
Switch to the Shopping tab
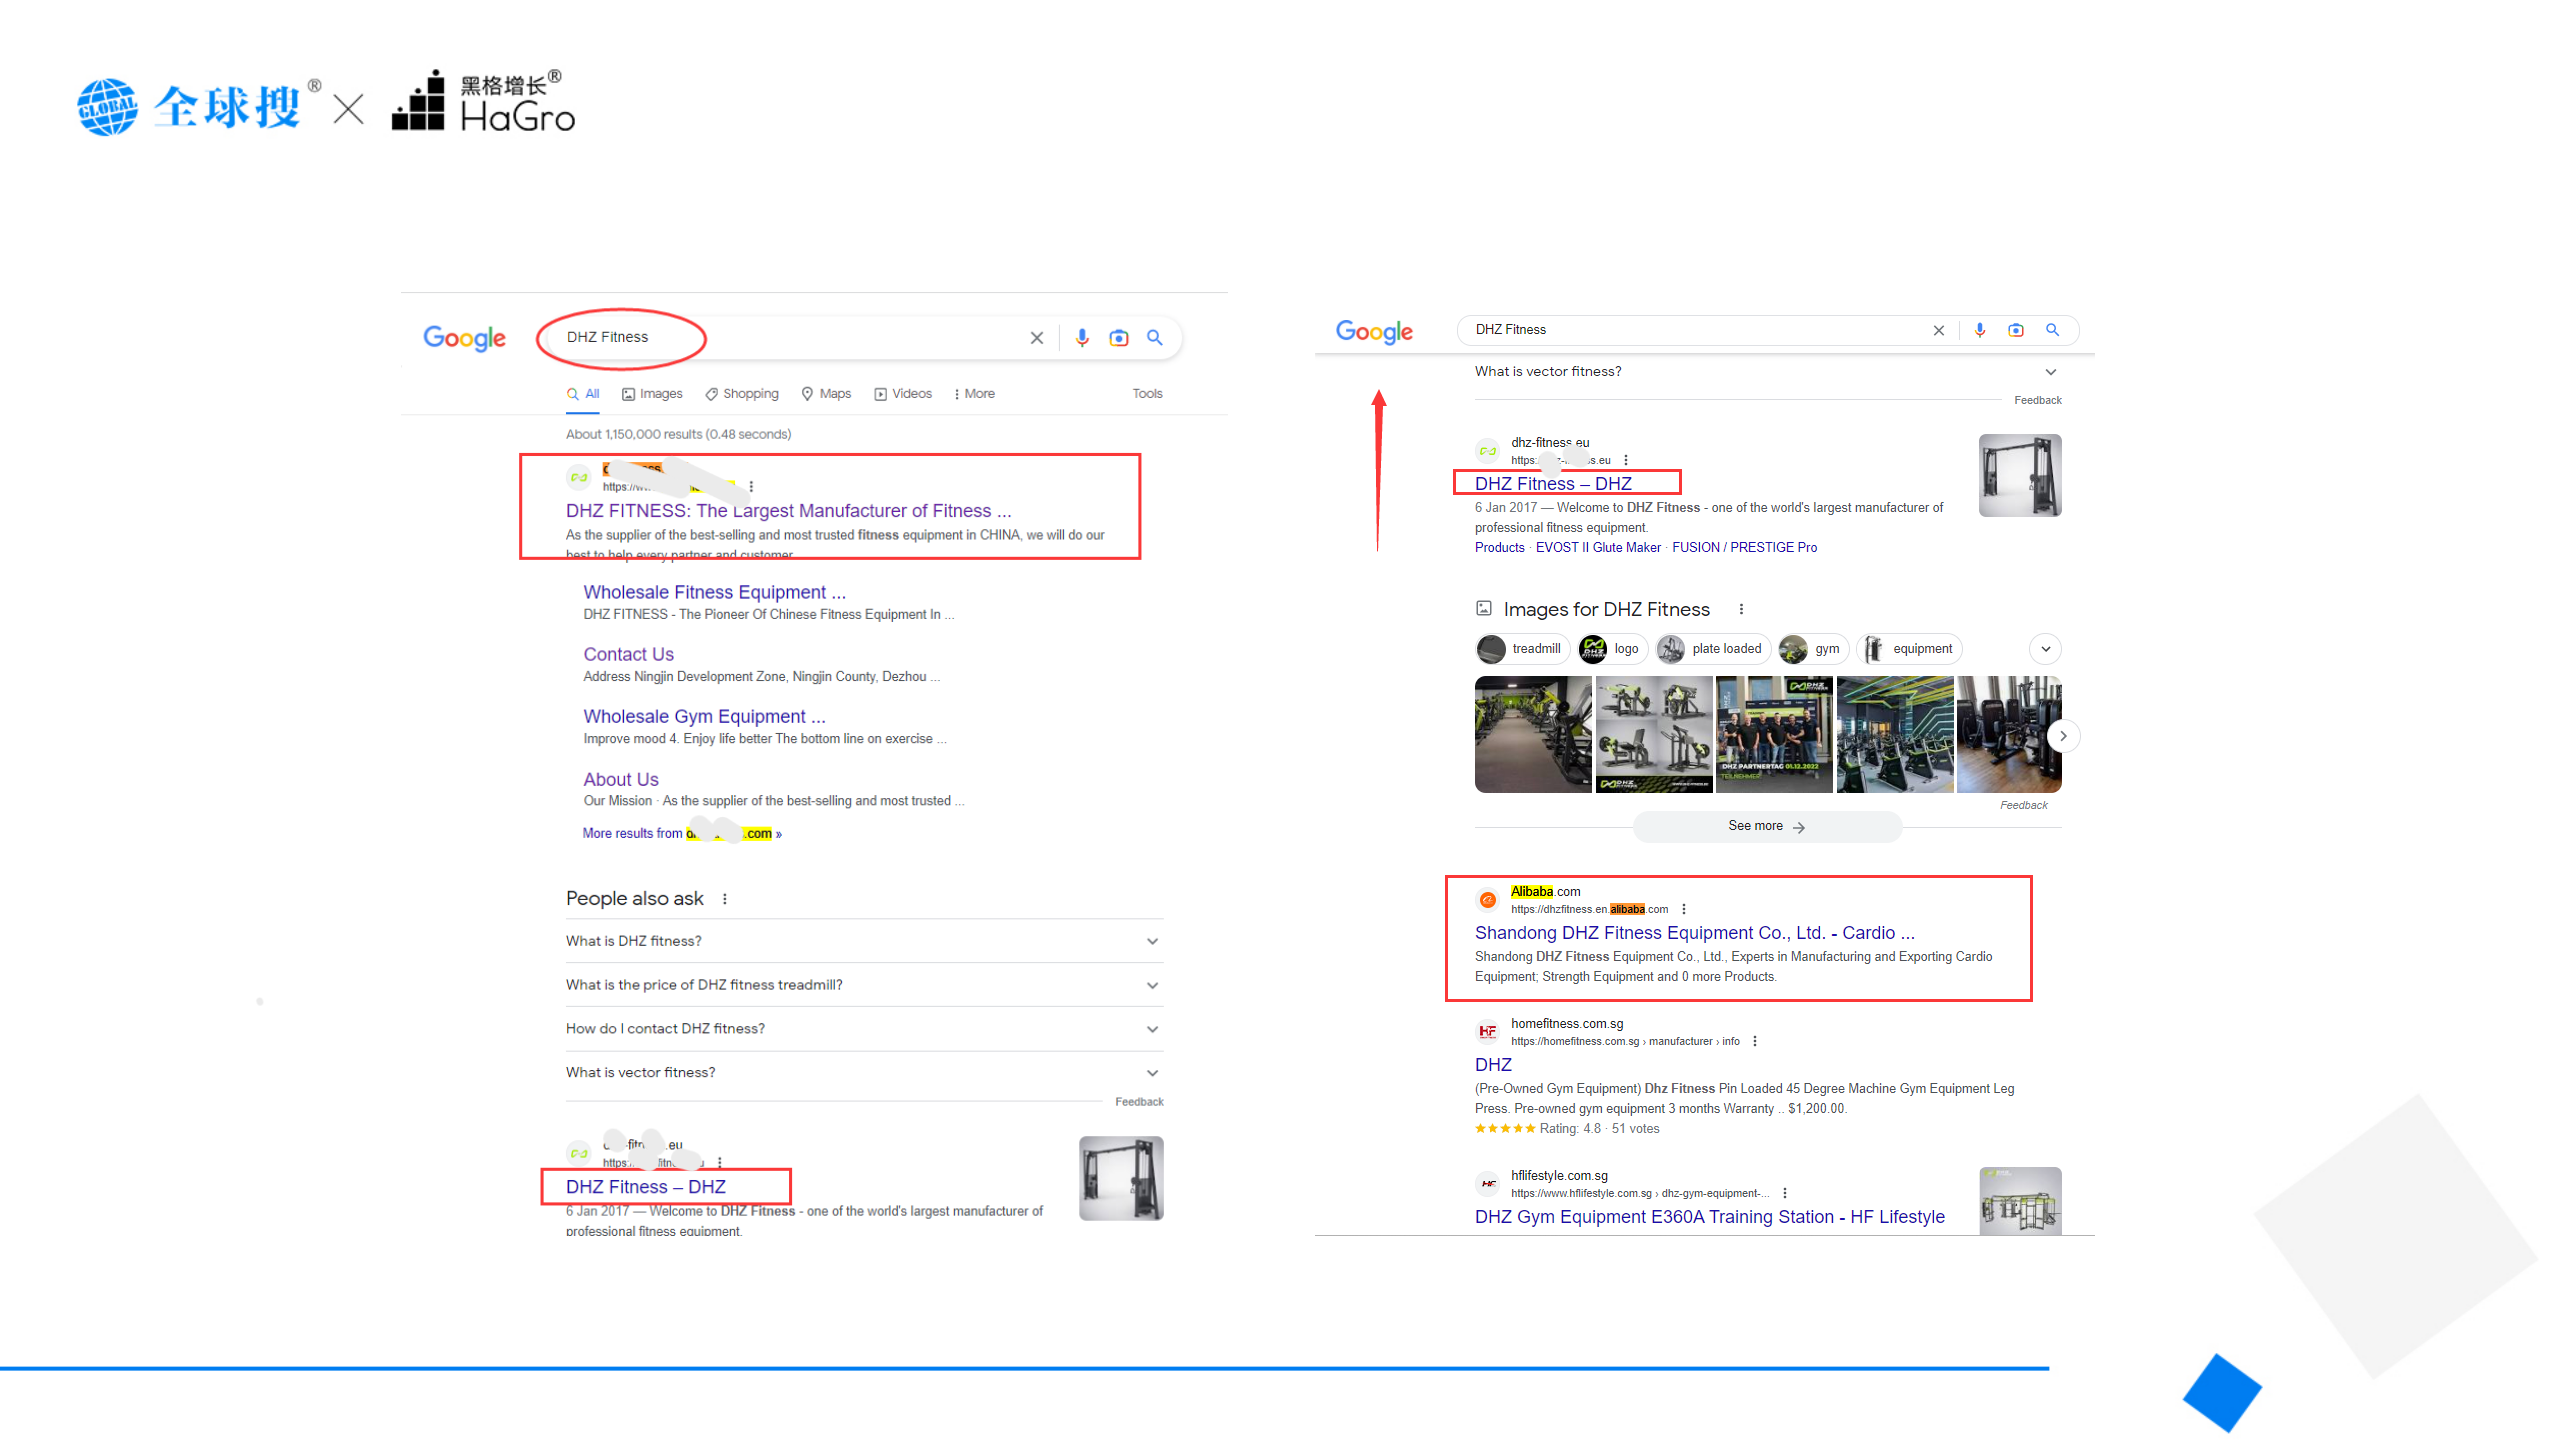tap(742, 394)
